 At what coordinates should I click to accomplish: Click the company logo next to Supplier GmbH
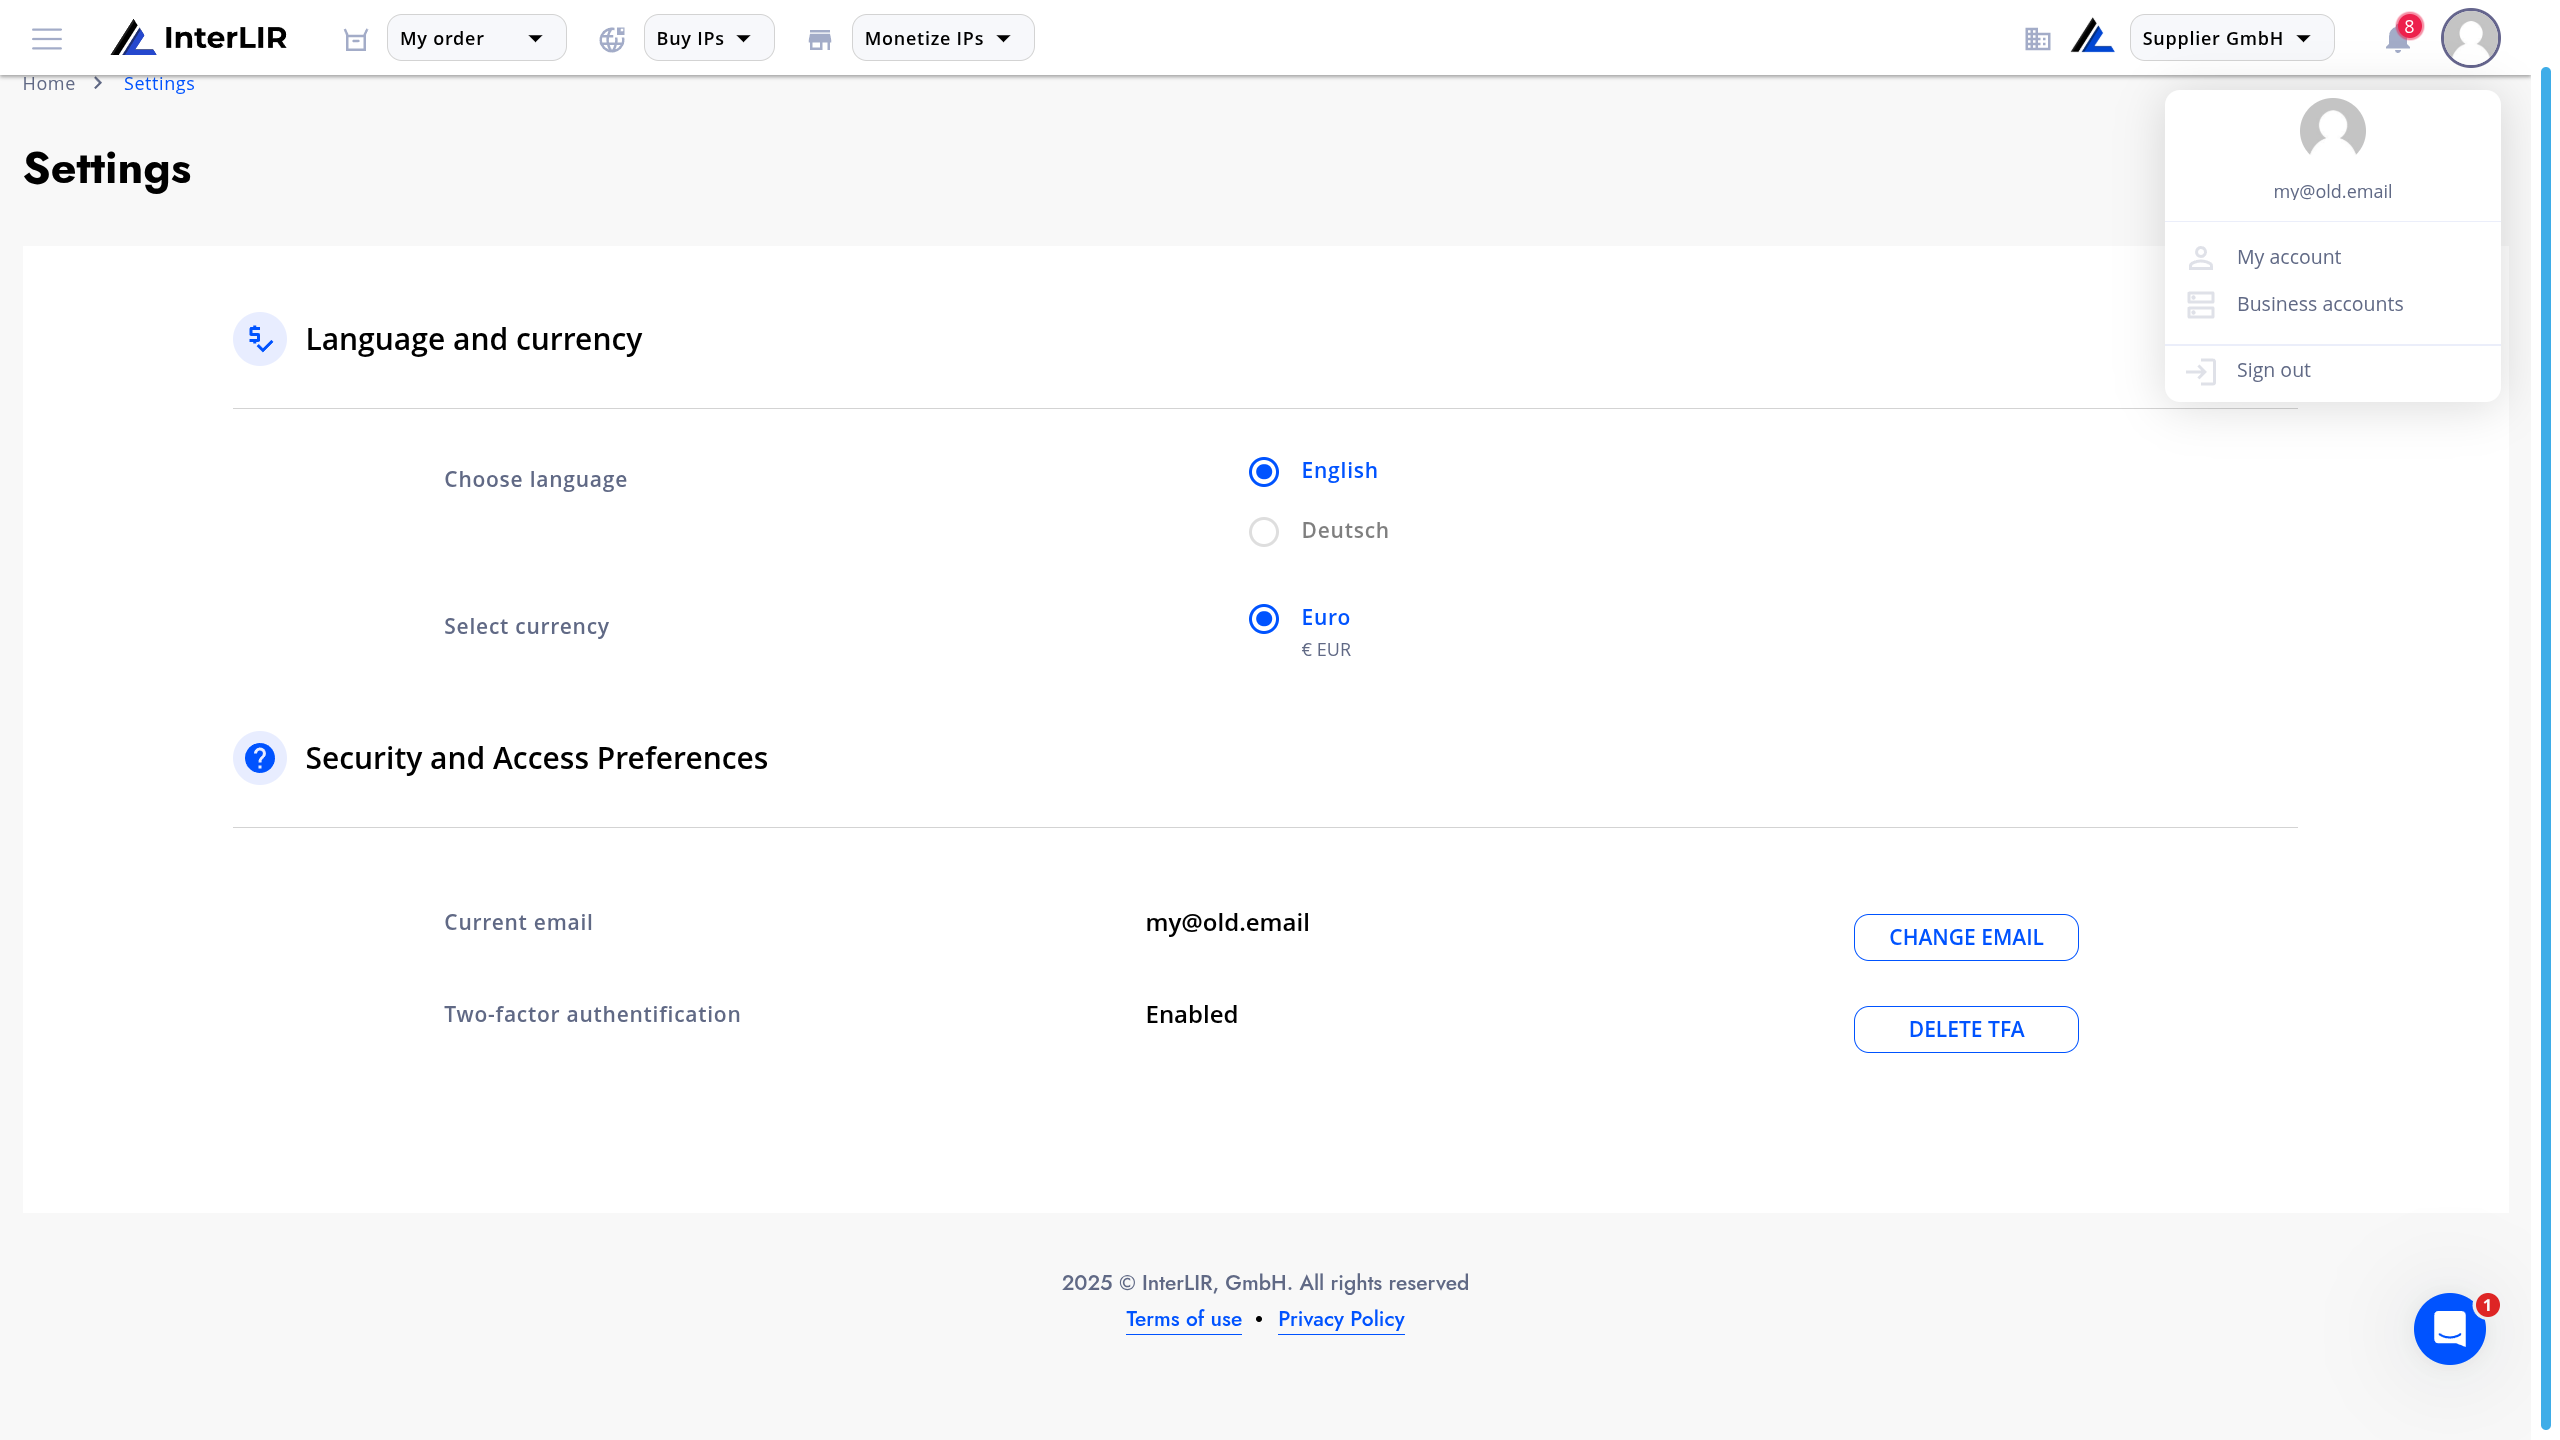click(x=2092, y=37)
